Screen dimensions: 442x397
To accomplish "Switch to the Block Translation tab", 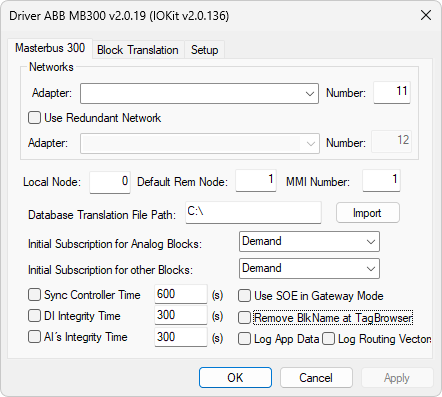I will coord(138,50).
